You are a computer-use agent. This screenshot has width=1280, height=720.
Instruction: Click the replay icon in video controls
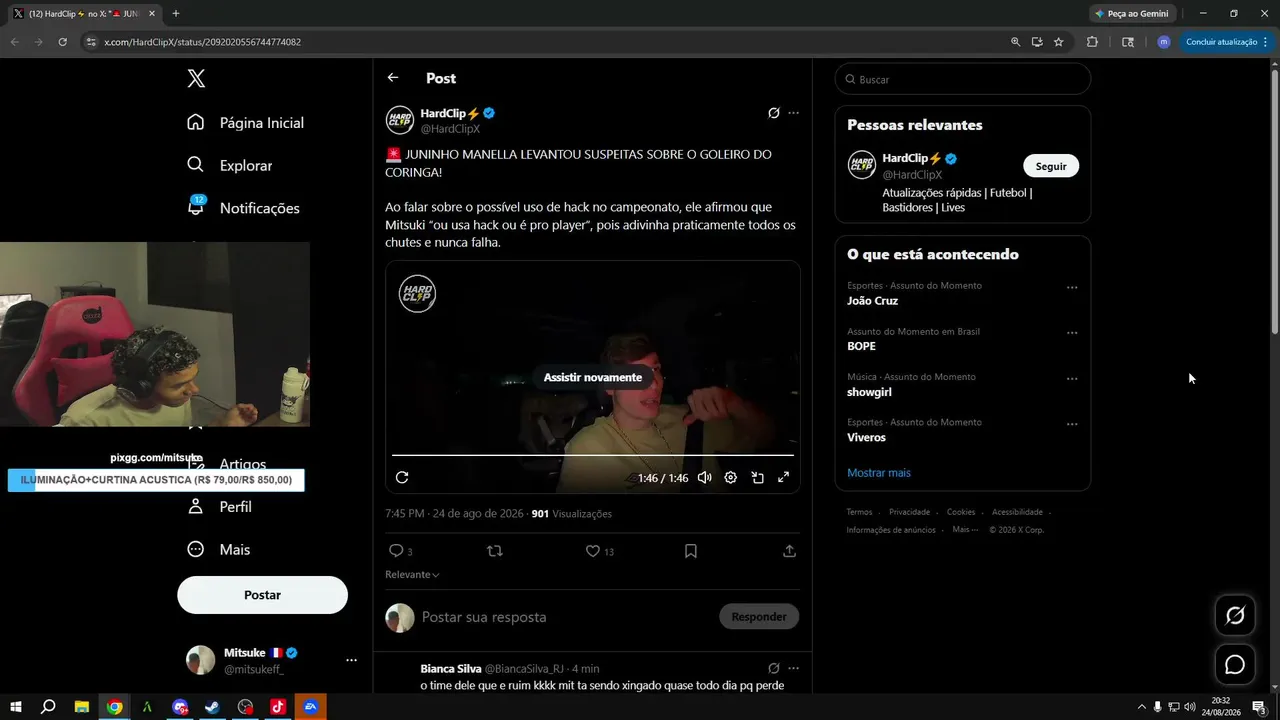402,477
